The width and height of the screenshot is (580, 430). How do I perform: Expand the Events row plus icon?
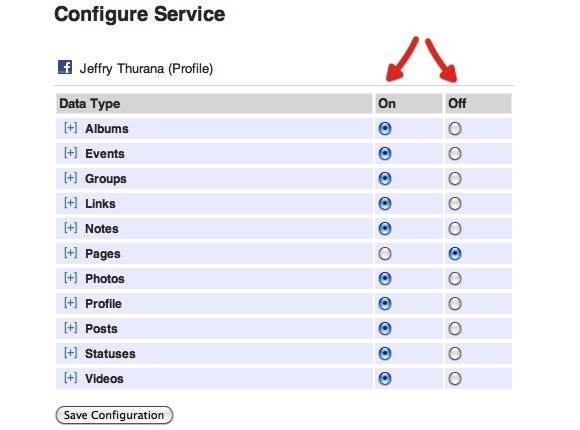pyautogui.click(x=70, y=153)
